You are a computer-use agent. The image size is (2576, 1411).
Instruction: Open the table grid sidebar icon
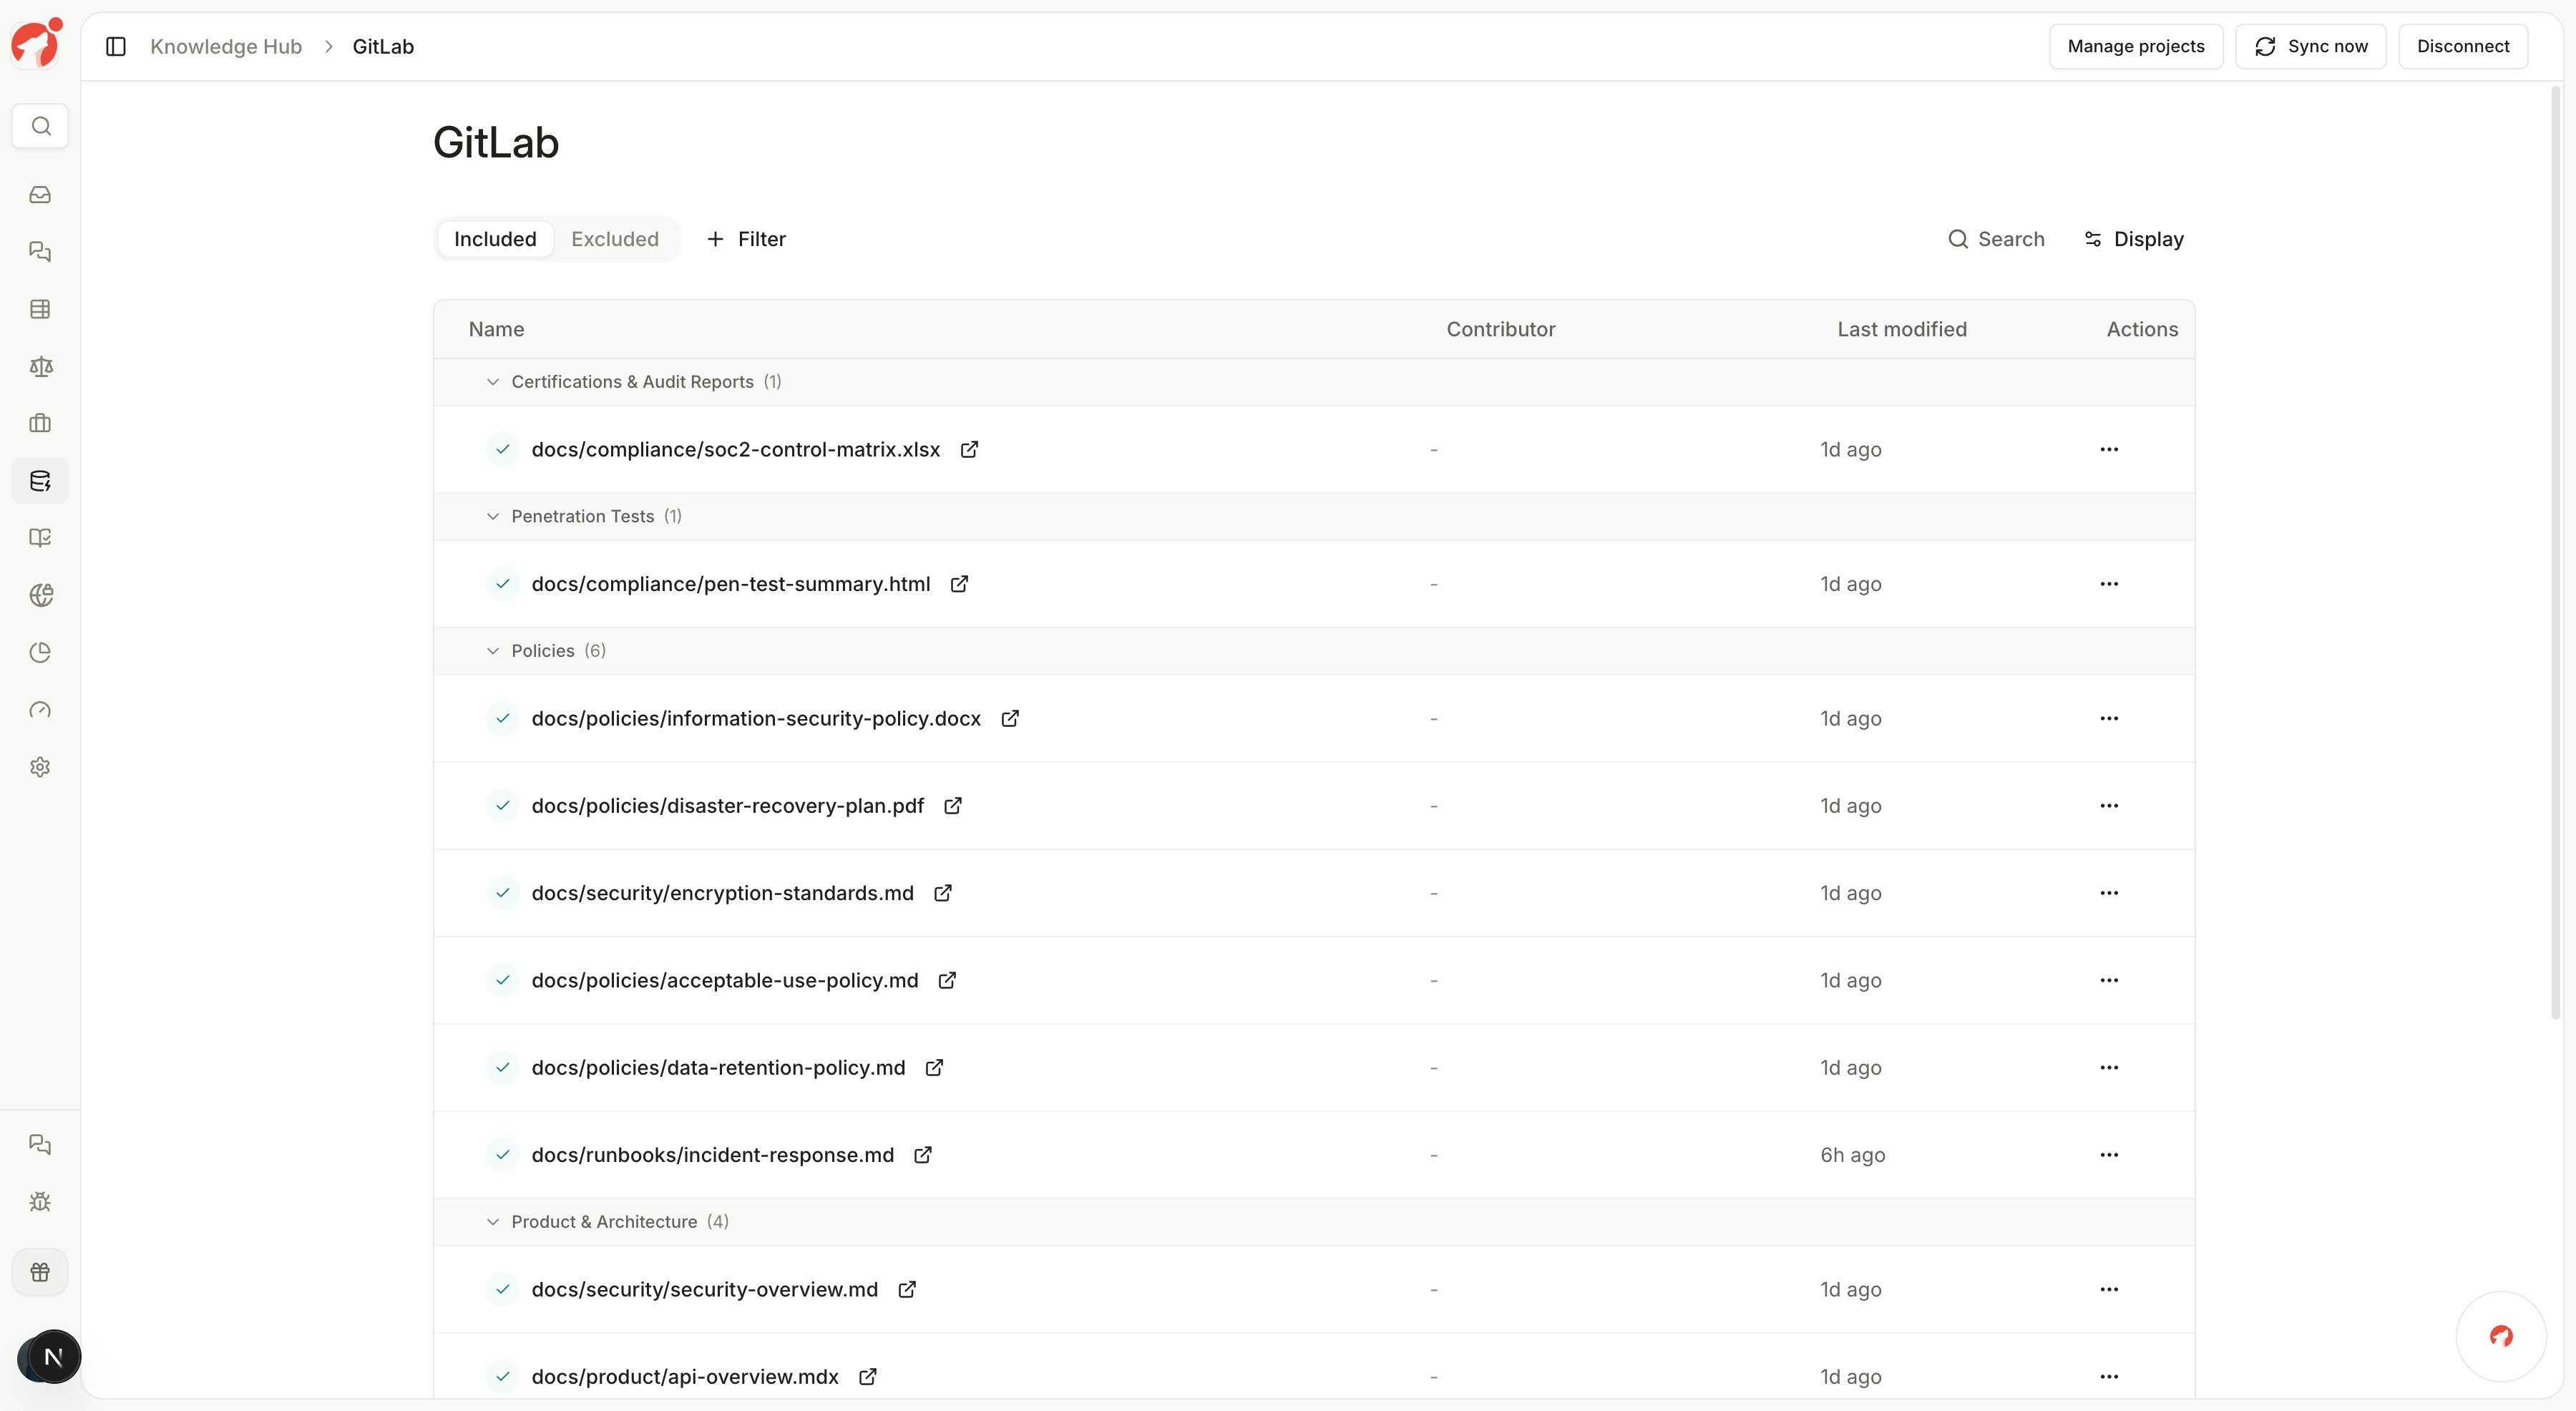40,309
